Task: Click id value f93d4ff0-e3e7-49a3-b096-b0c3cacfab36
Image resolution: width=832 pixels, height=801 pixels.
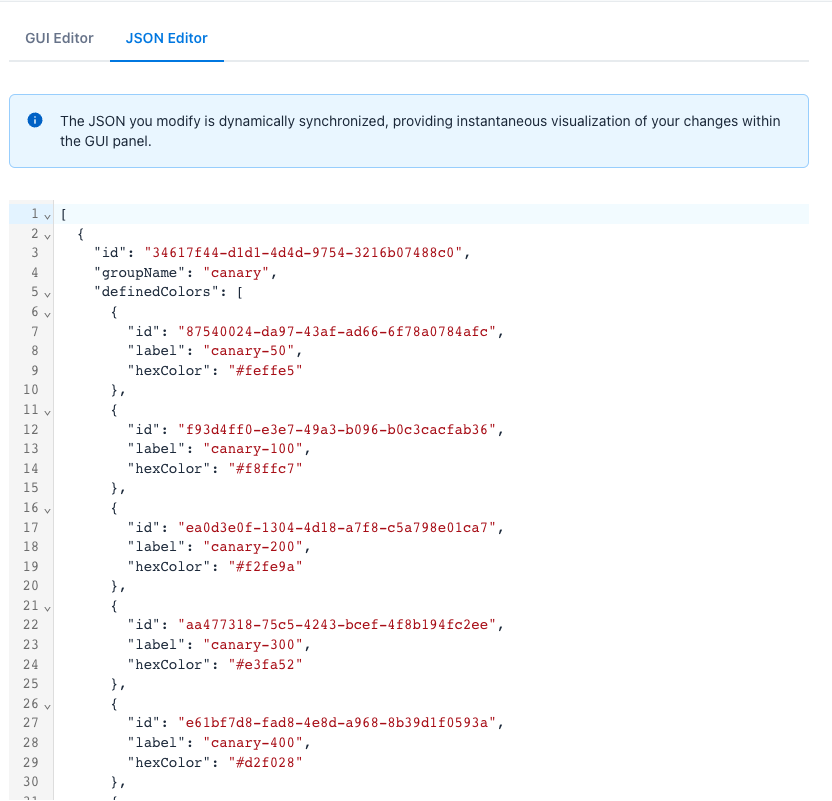Action: click(x=337, y=430)
